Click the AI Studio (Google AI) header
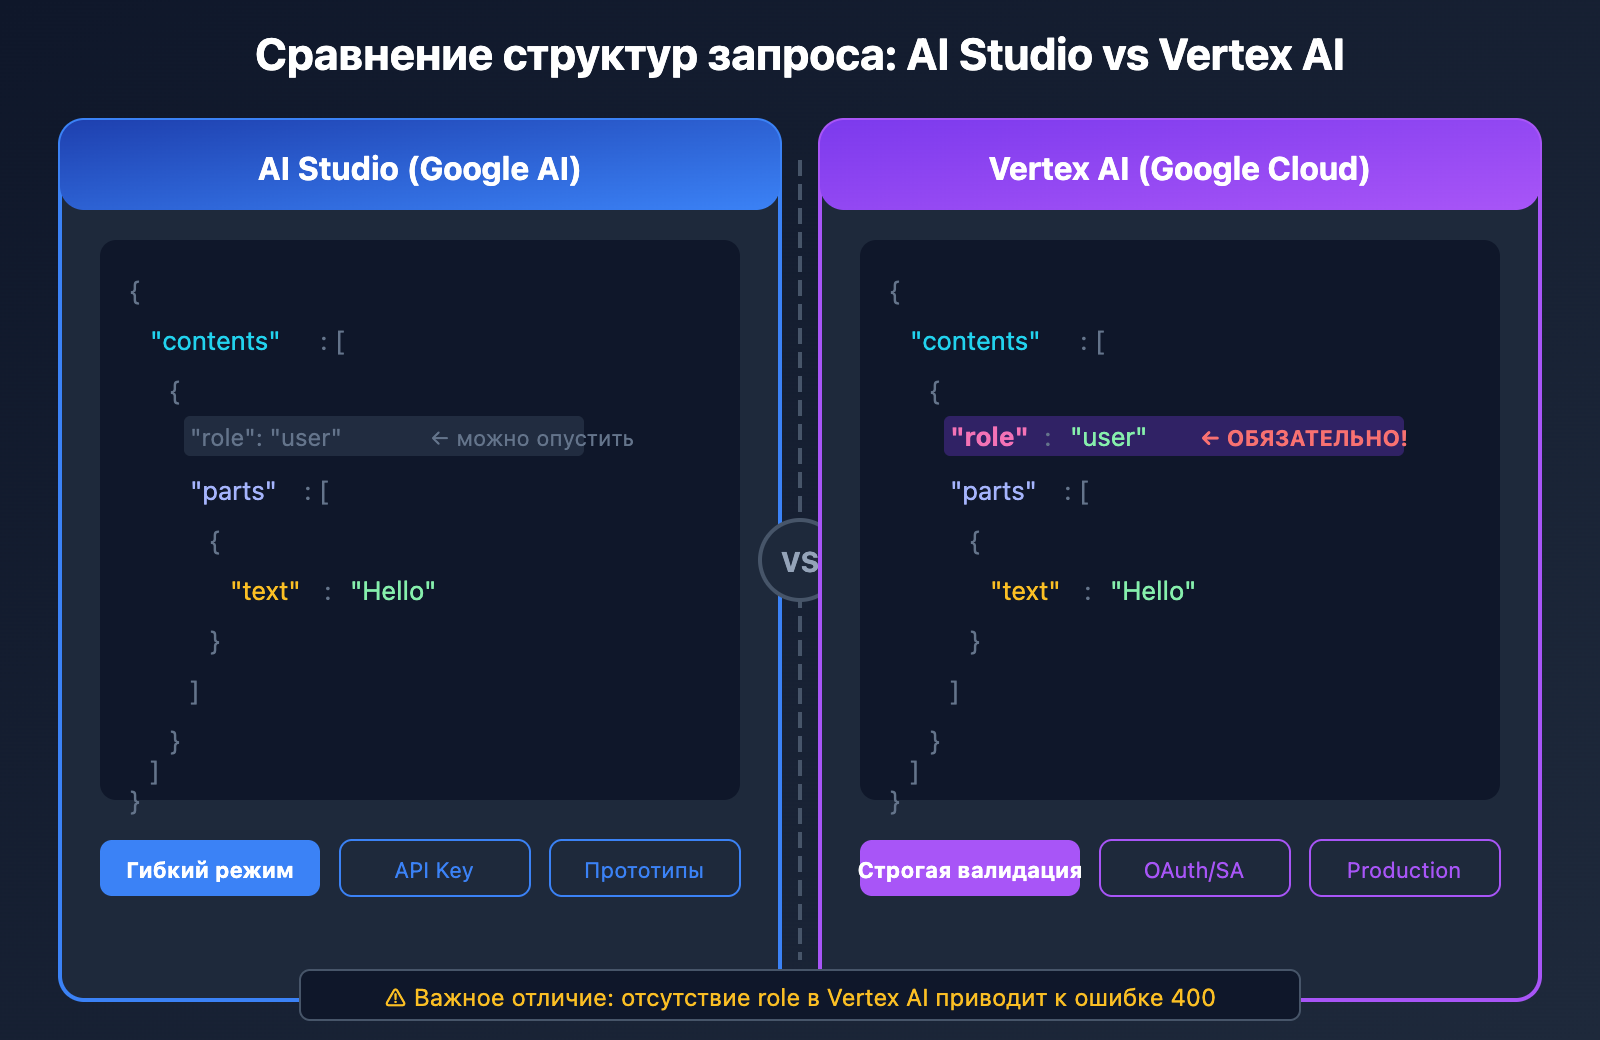Screen dimensions: 1600x1040 coord(419,168)
